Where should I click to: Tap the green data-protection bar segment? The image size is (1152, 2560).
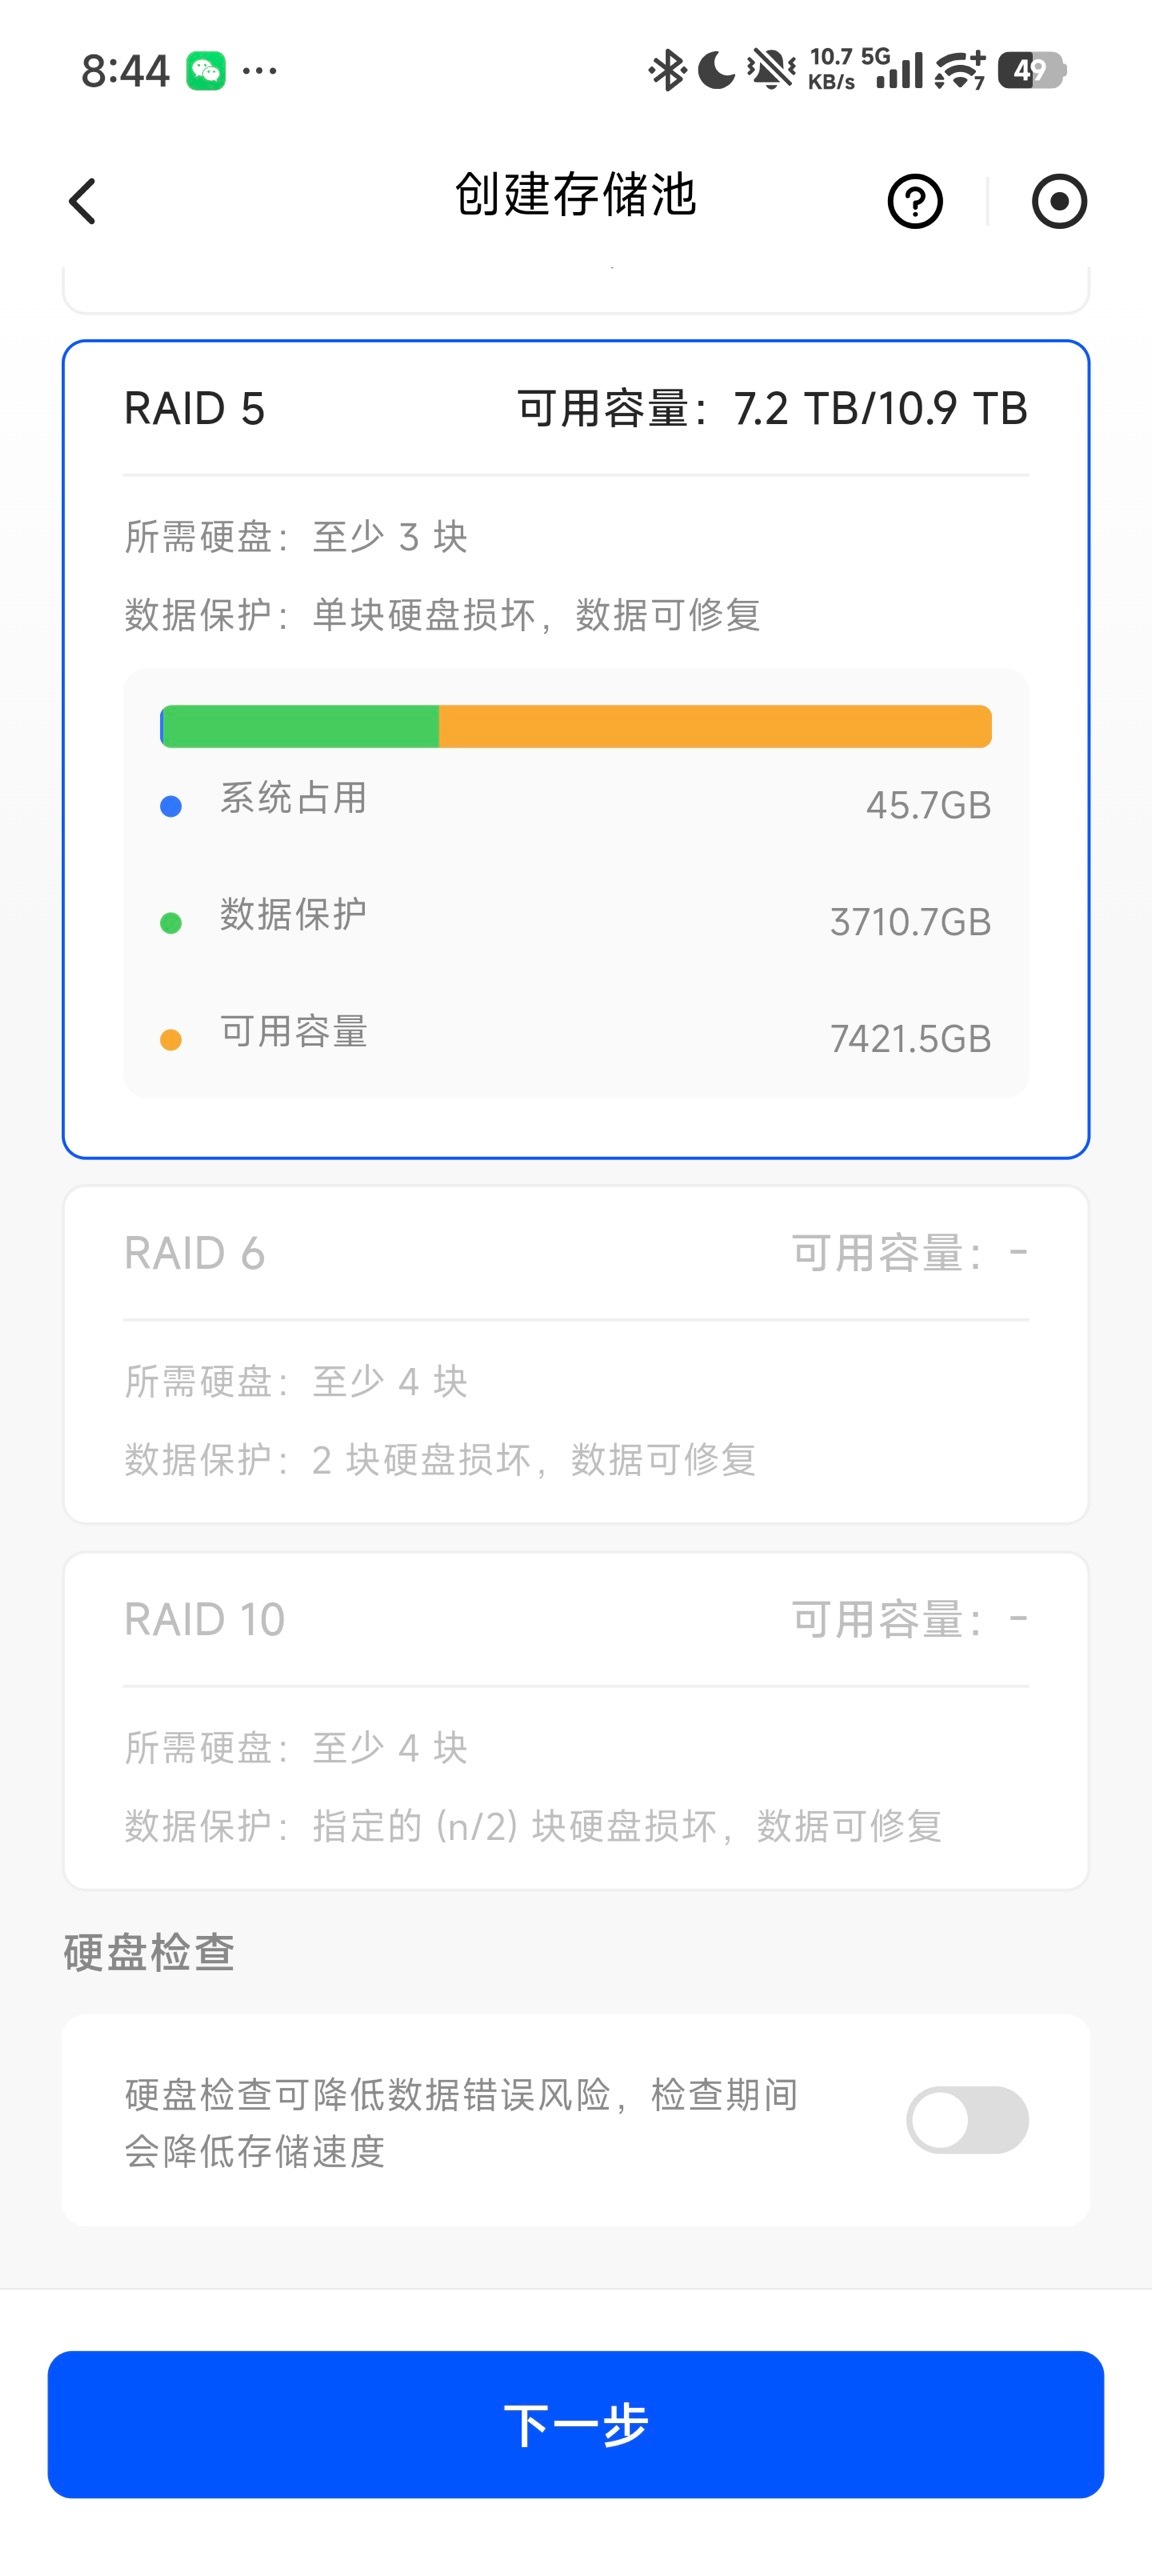(x=300, y=726)
